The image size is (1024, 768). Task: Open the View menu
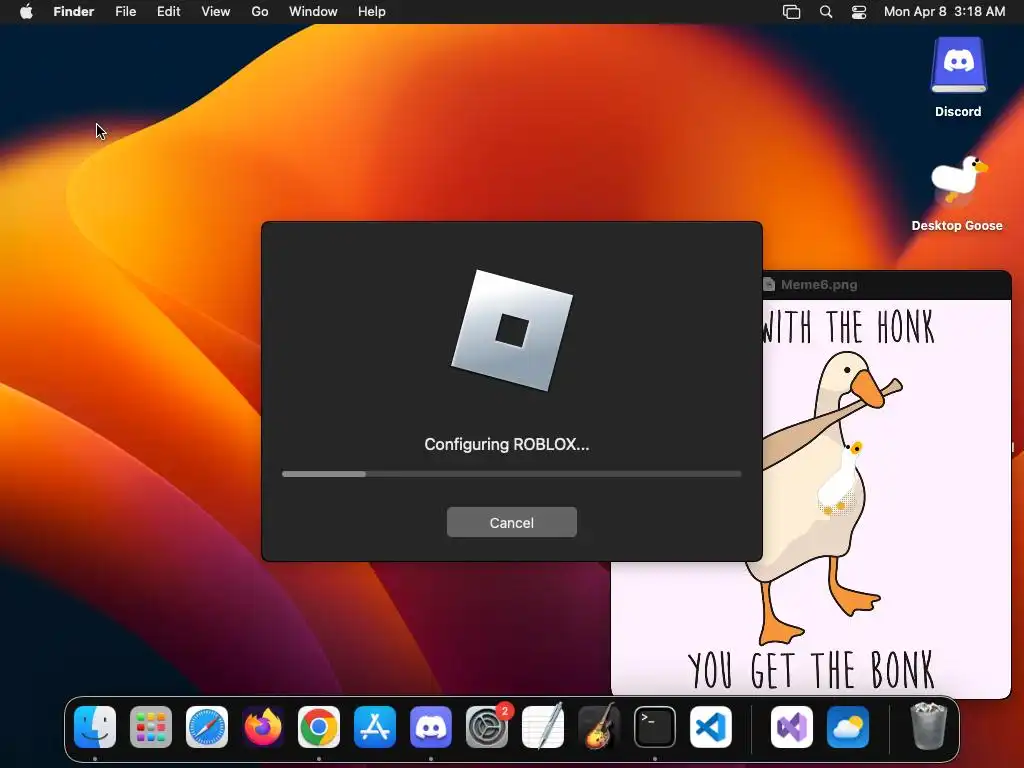tap(216, 12)
